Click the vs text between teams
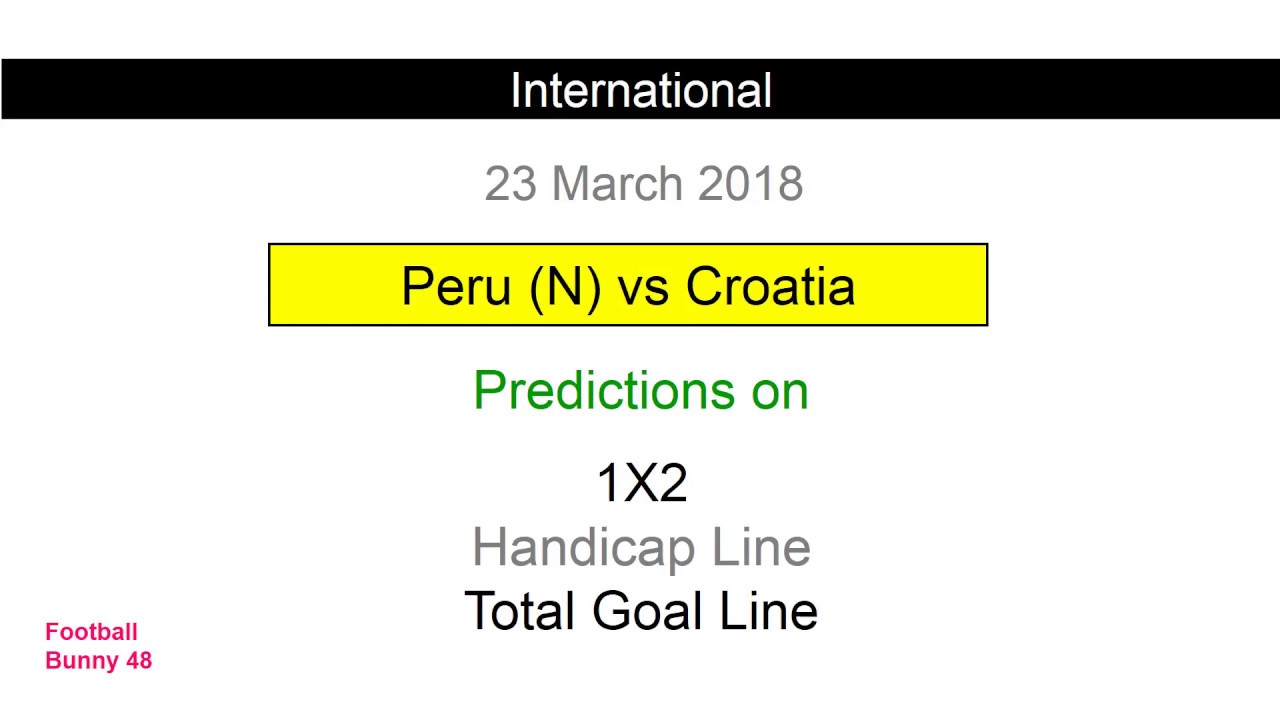This screenshot has height=720, width=1280. [x=643, y=287]
